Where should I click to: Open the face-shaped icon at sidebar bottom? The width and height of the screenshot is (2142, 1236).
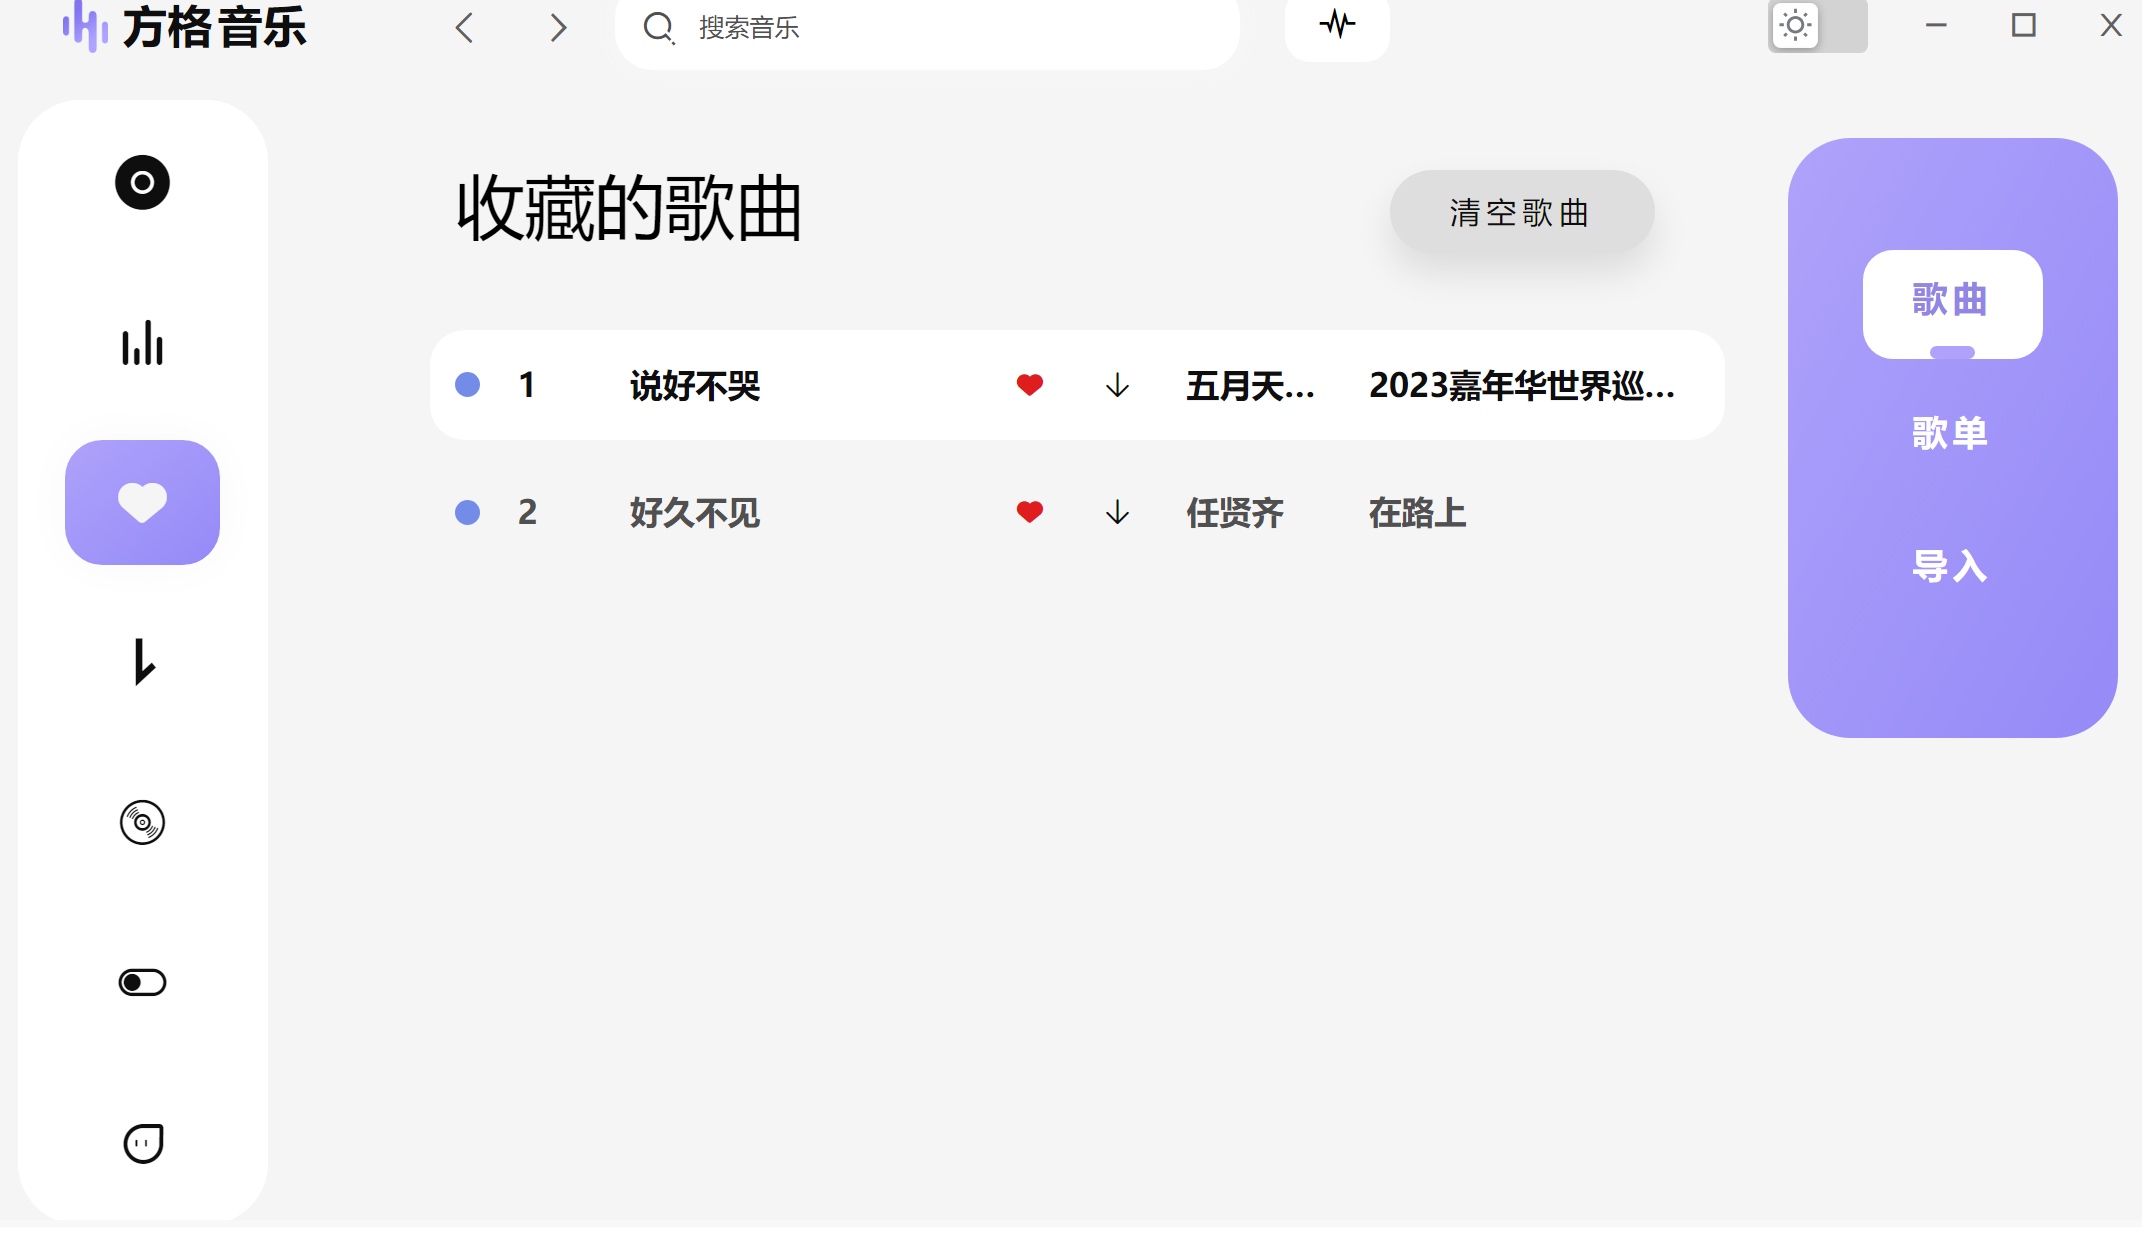[143, 1143]
